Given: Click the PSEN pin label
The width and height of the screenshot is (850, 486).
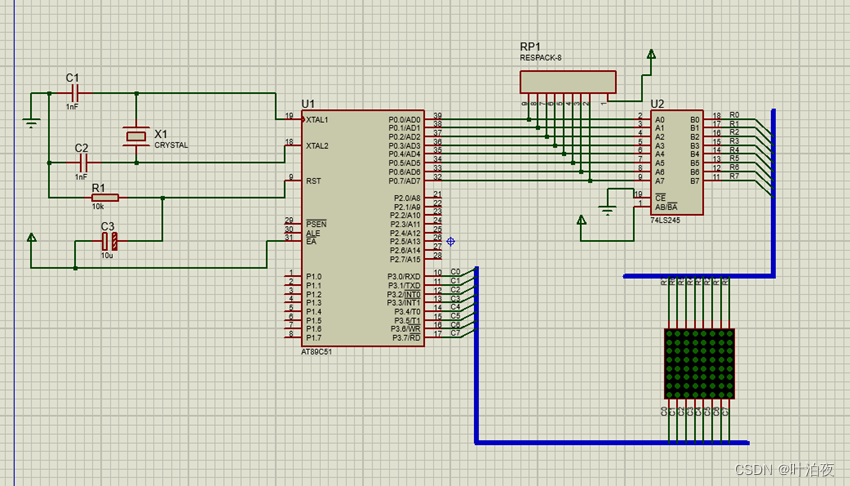Looking at the screenshot, I should (x=316, y=224).
